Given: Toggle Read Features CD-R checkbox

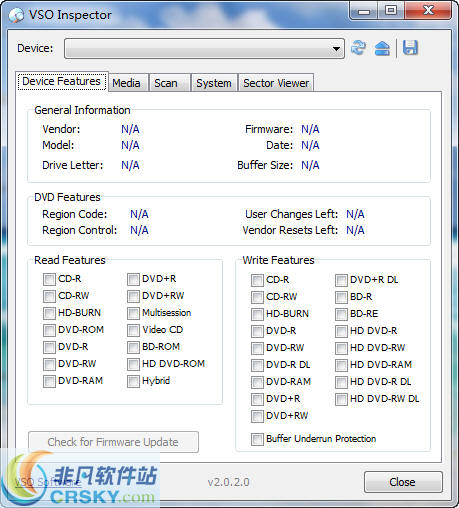Looking at the screenshot, I should 49,279.
